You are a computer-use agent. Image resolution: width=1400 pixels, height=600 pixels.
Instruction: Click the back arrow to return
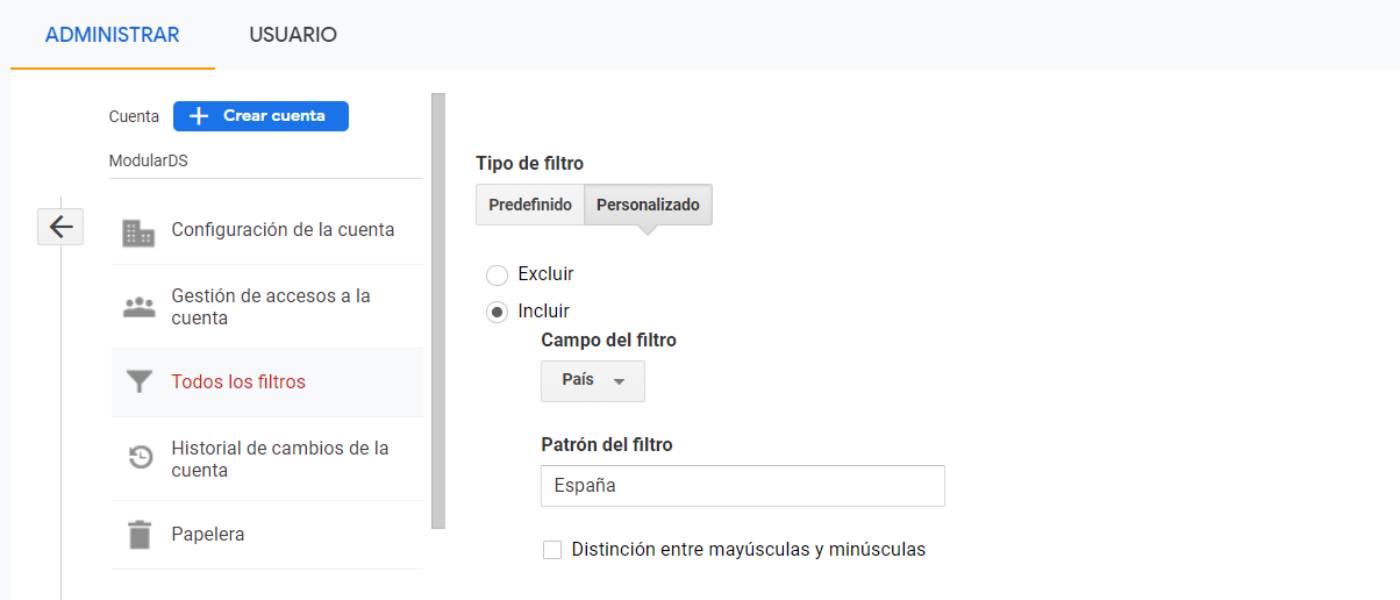tap(62, 228)
